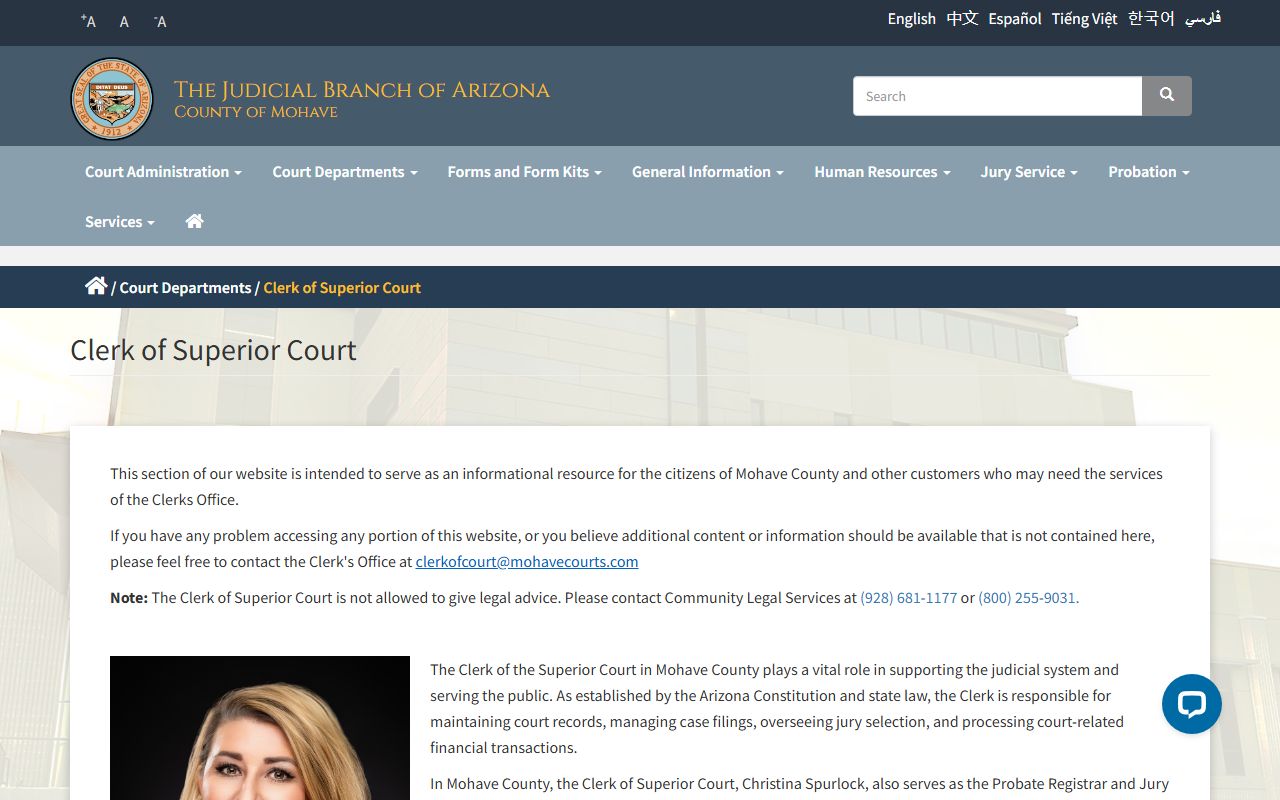The width and height of the screenshot is (1280, 800).
Task: Click the Clerk portrait photo
Action: 260,728
